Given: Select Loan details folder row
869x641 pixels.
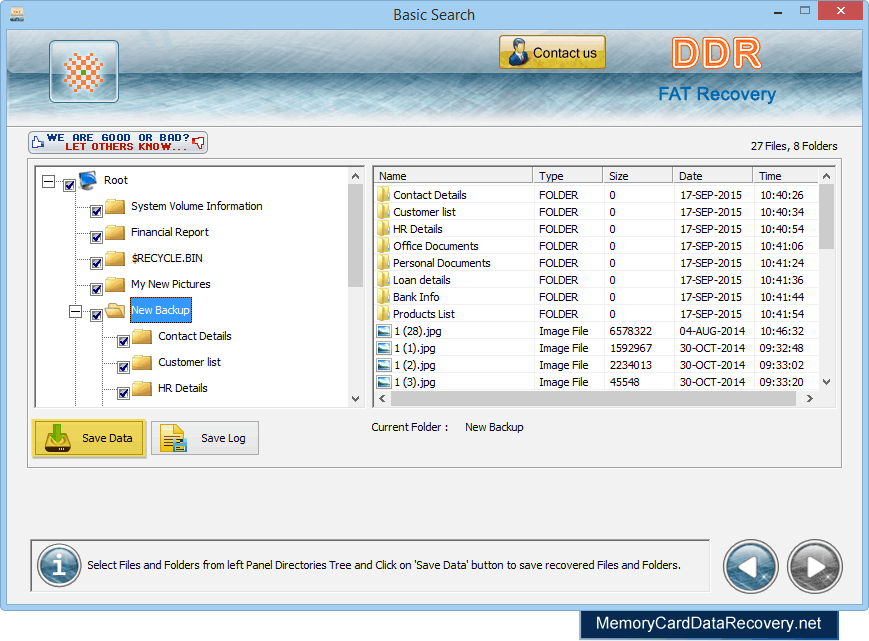Looking at the screenshot, I should 596,280.
